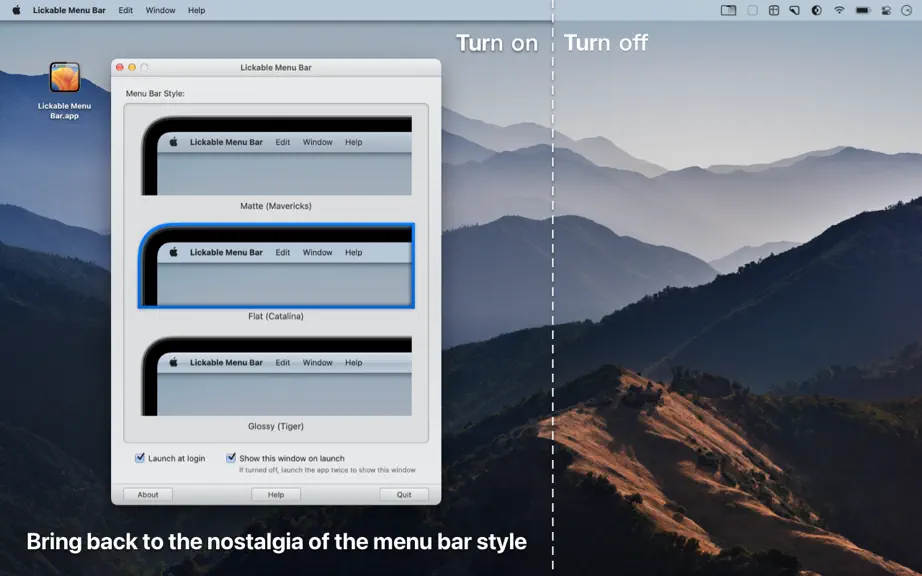Select the Glossy (Tiger) style thumbnail
Viewport: 922px width, 576px height.
click(x=276, y=376)
